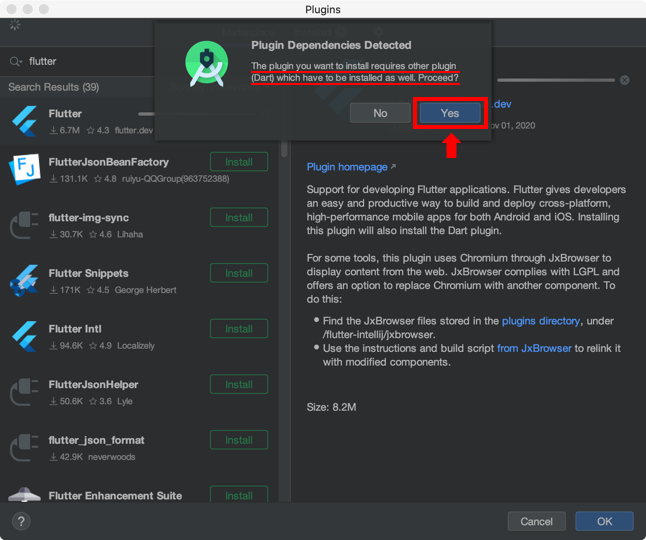Click the Flutter plugin icon in results
This screenshot has height=540, width=646.
[x=25, y=121]
